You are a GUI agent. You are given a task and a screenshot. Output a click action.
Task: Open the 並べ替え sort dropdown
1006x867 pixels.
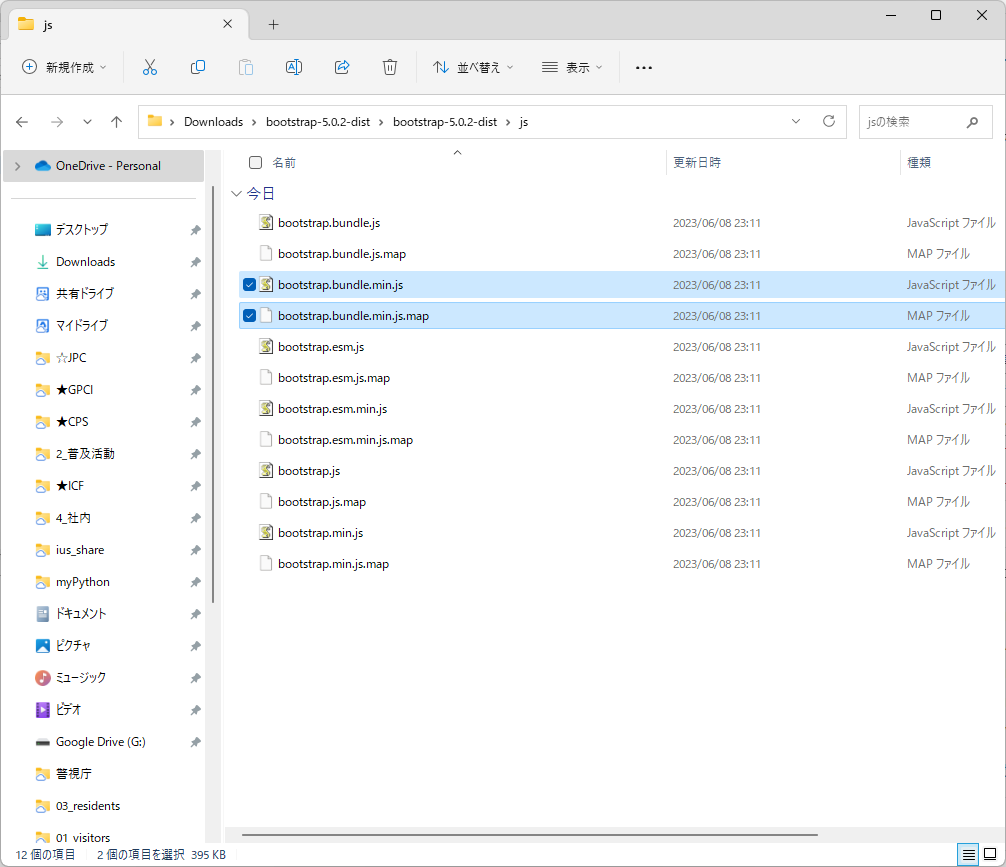click(473, 67)
